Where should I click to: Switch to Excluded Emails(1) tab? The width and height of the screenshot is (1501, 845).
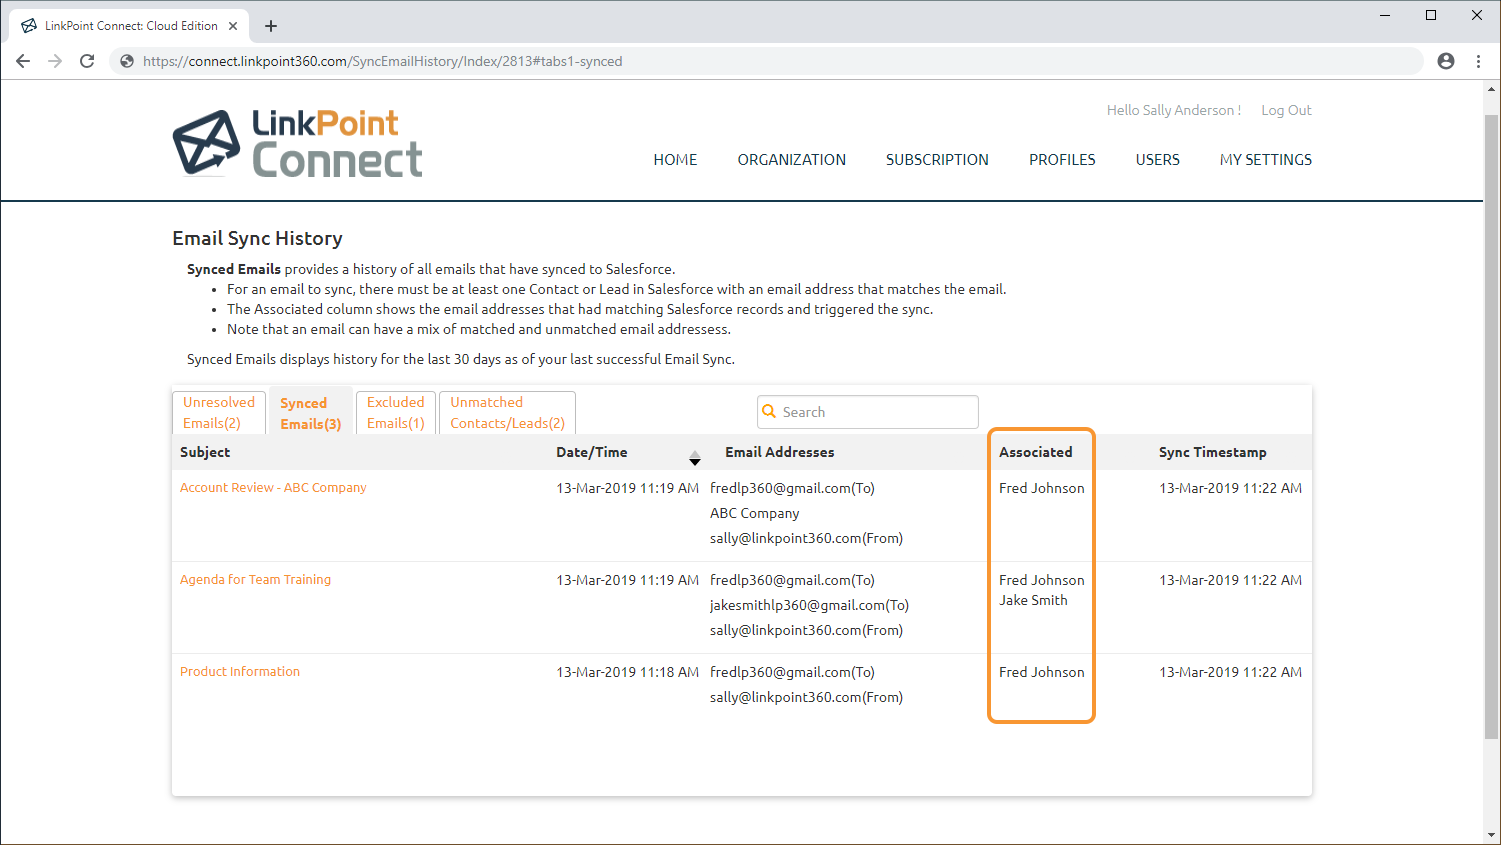[396, 412]
